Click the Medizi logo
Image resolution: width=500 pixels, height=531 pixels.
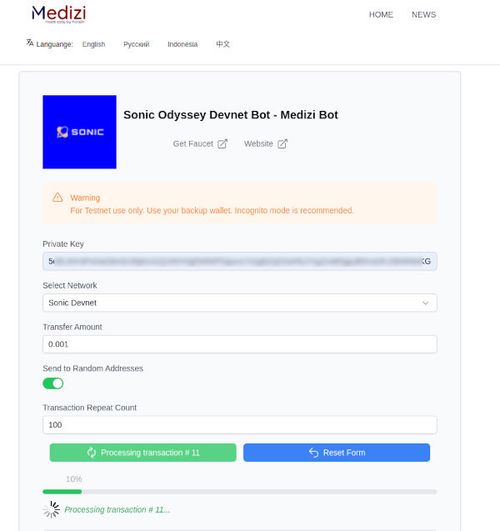pyautogui.click(x=59, y=14)
